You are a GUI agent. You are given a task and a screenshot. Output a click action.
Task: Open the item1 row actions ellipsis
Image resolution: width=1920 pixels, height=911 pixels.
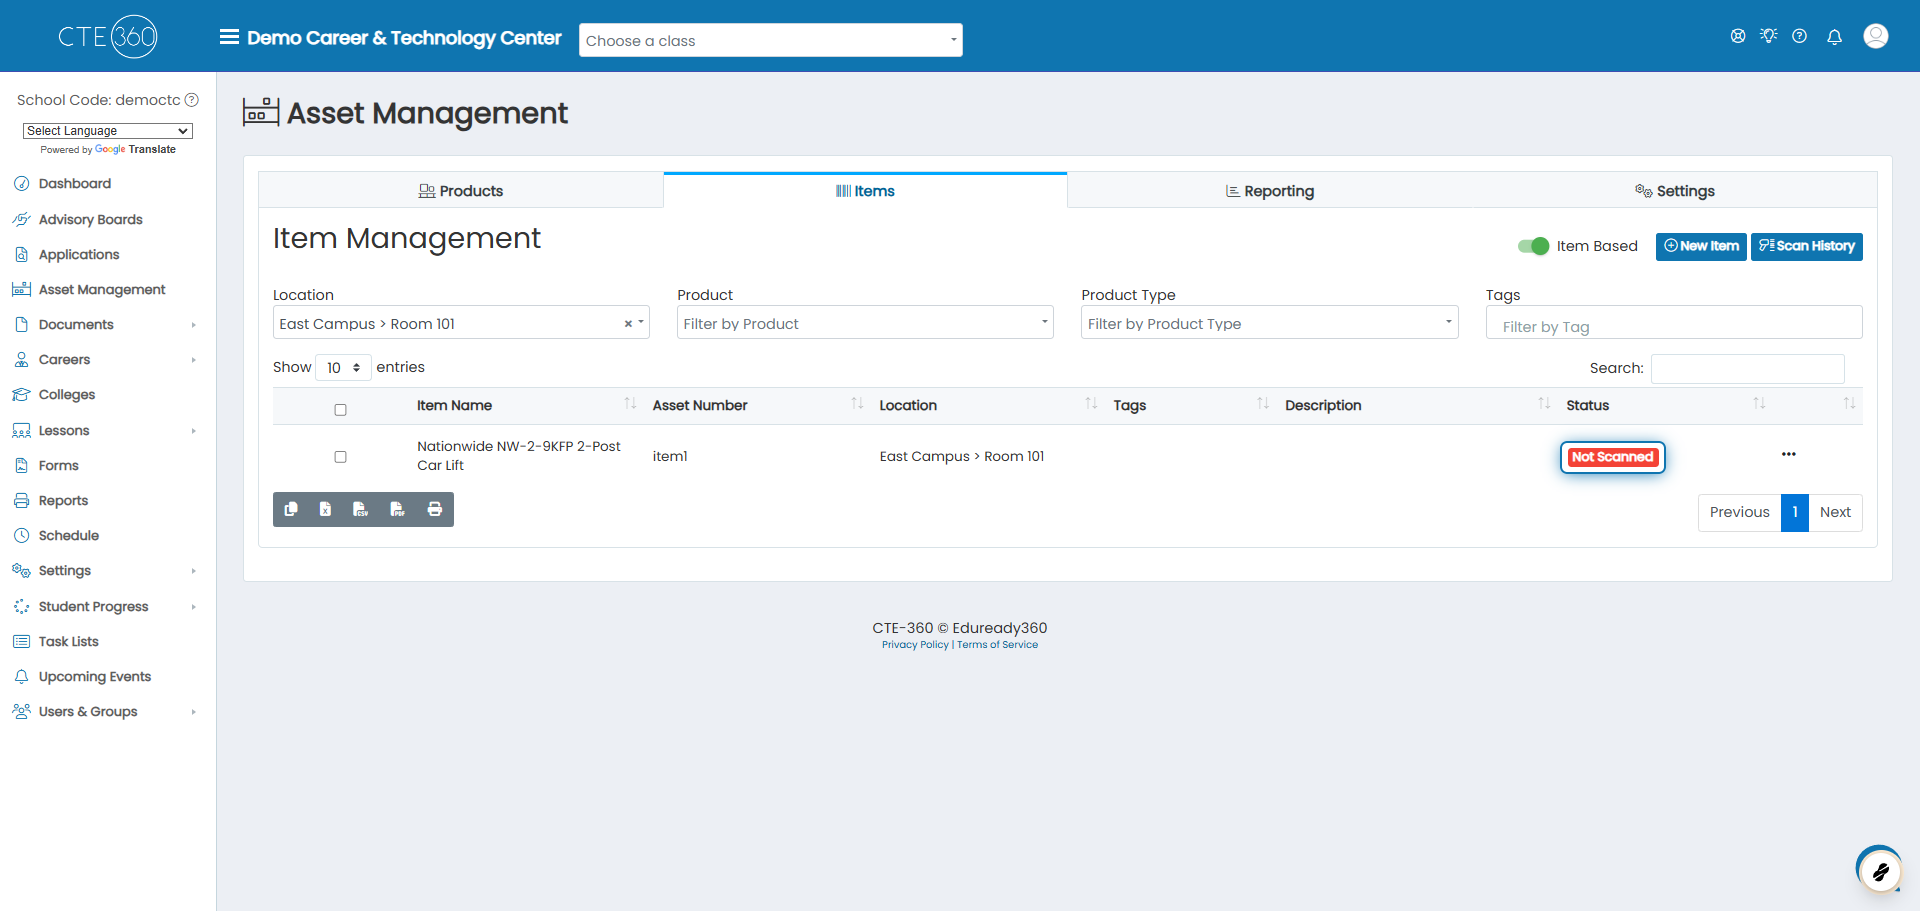(1789, 454)
